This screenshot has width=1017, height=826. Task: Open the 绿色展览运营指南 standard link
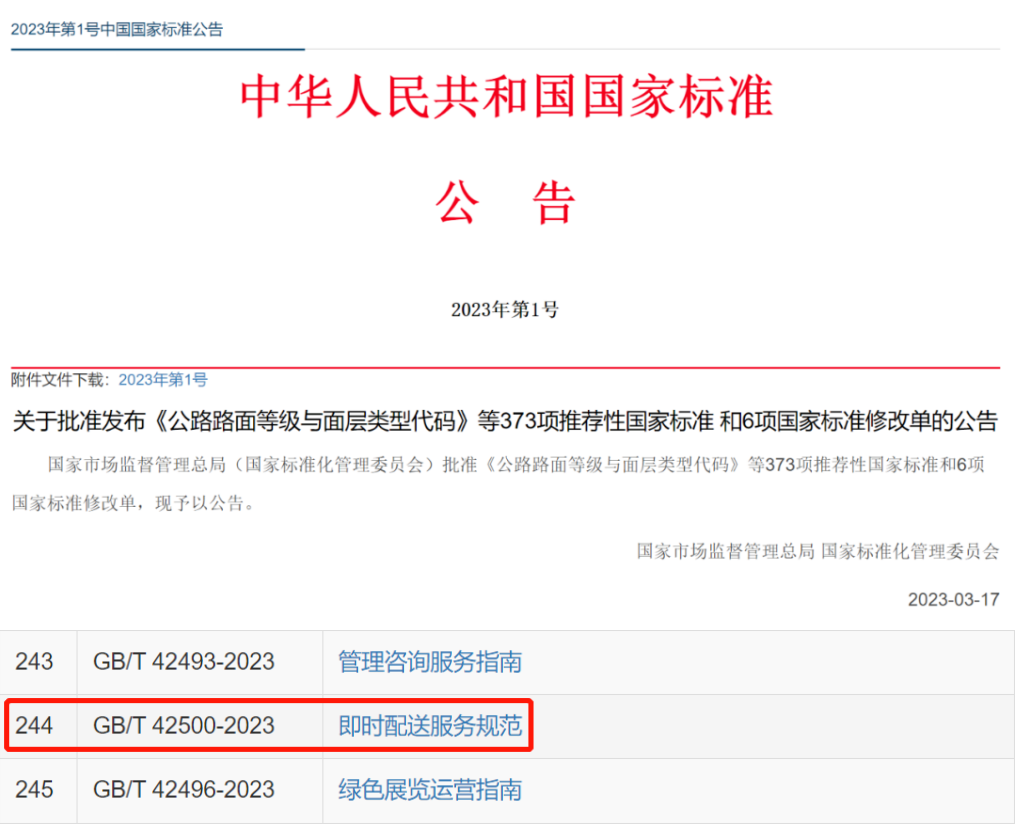430,789
